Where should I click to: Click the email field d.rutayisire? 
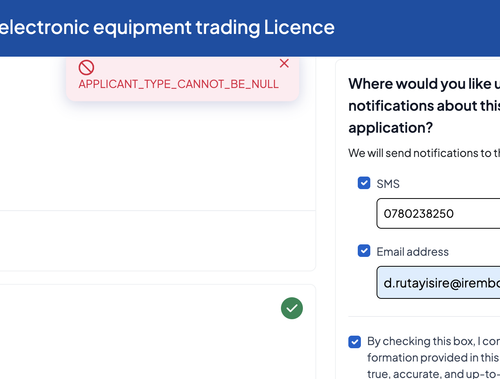coord(438,282)
